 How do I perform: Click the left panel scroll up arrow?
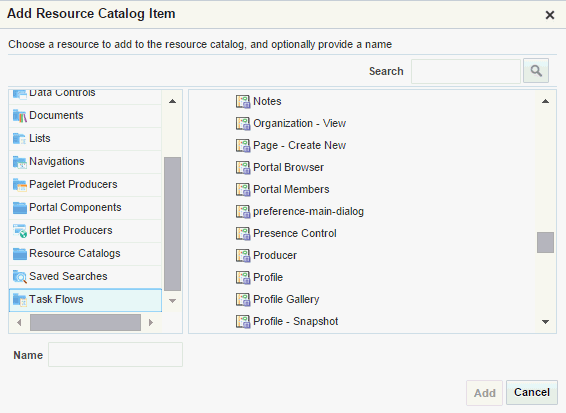[173, 101]
